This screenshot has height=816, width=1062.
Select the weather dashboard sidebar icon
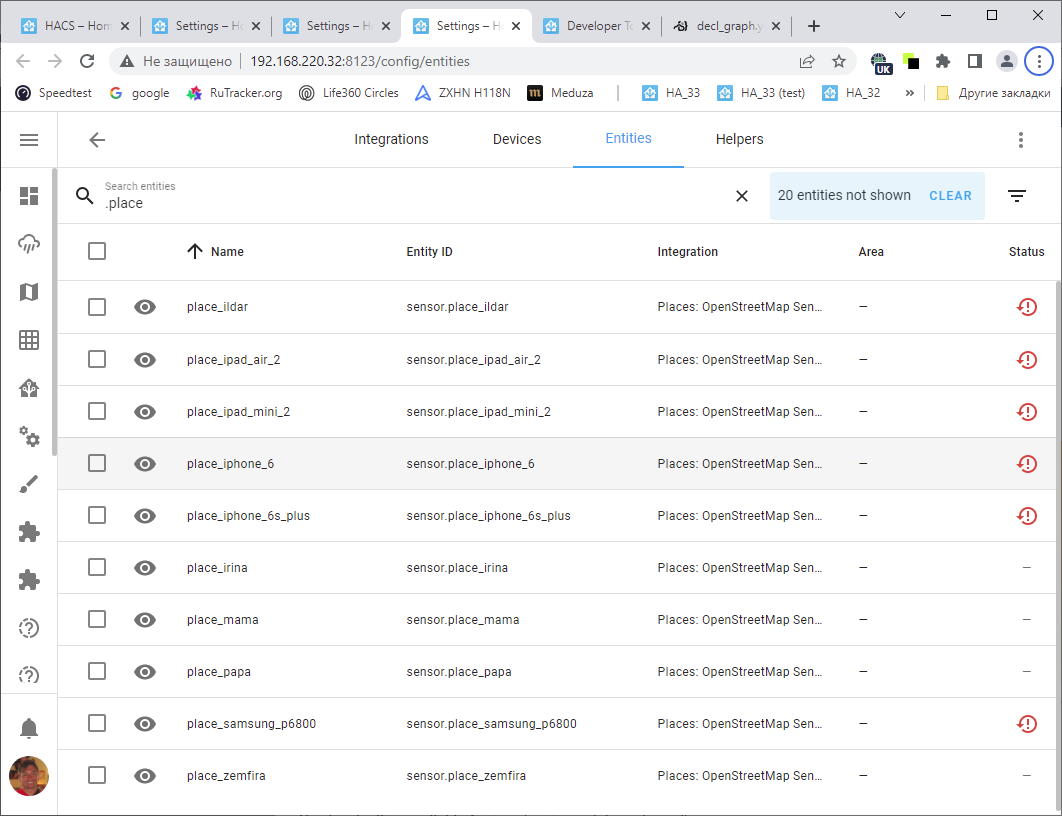(28, 243)
